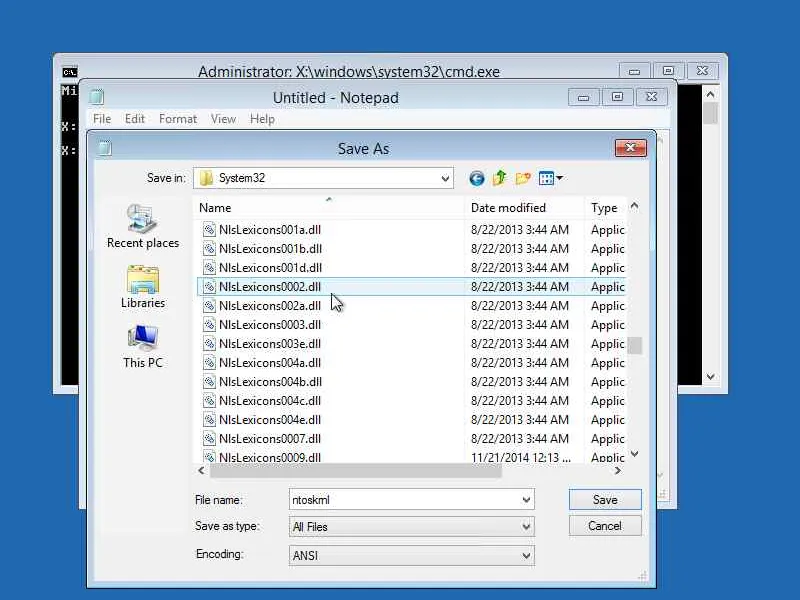
Task: Sort by Date modified column header
Action: click(x=524, y=208)
